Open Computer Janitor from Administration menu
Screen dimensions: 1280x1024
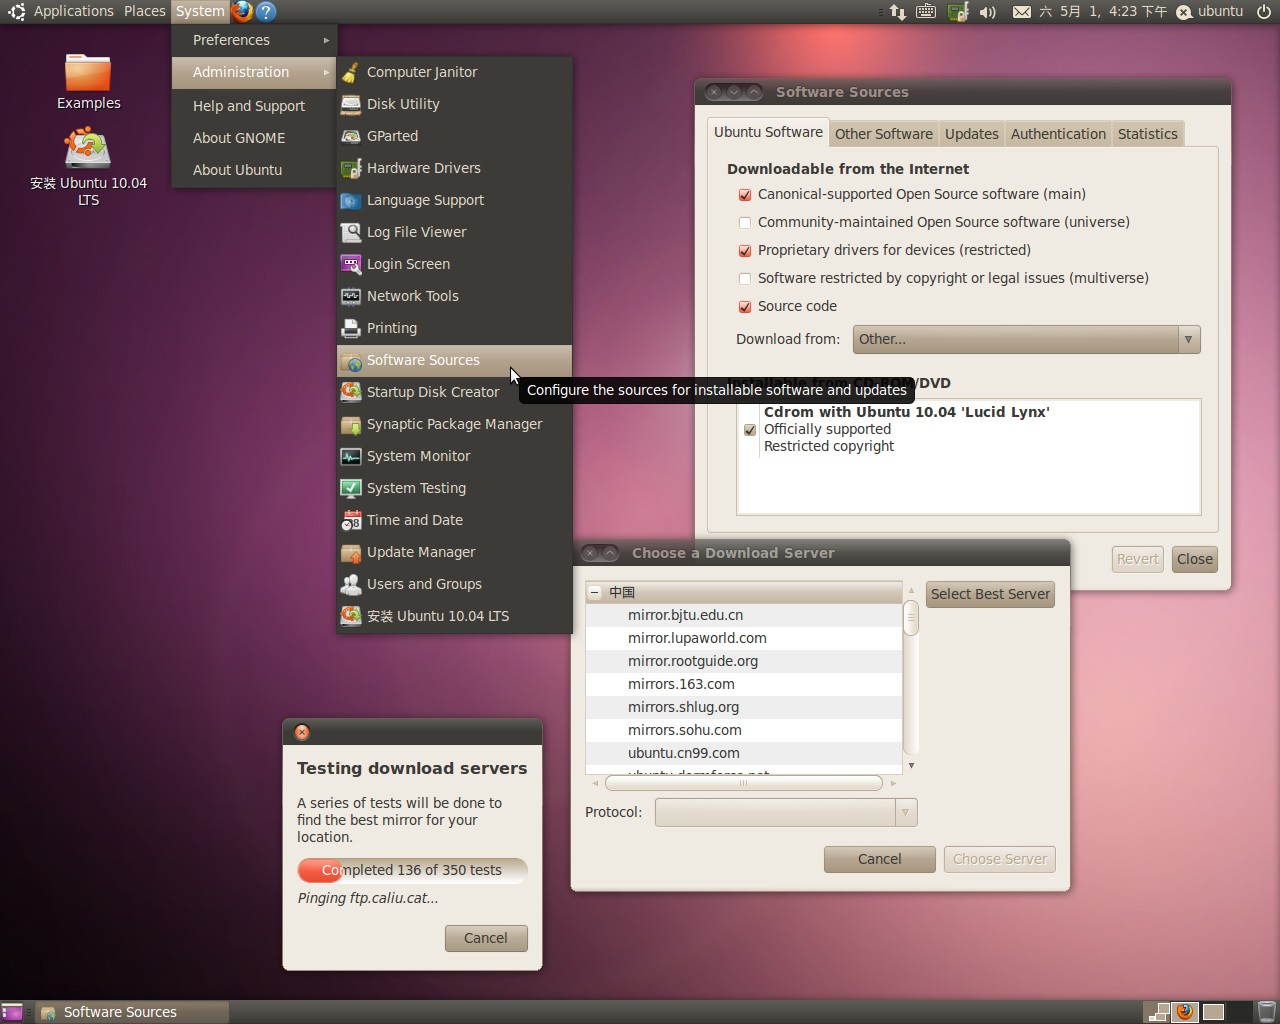tap(454, 72)
